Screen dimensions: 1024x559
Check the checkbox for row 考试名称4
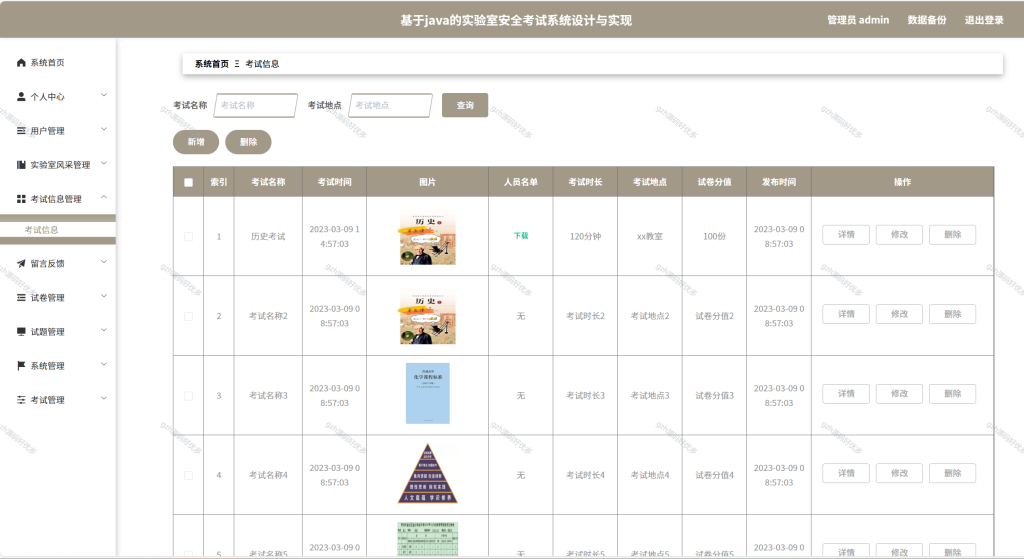pyautogui.click(x=189, y=475)
